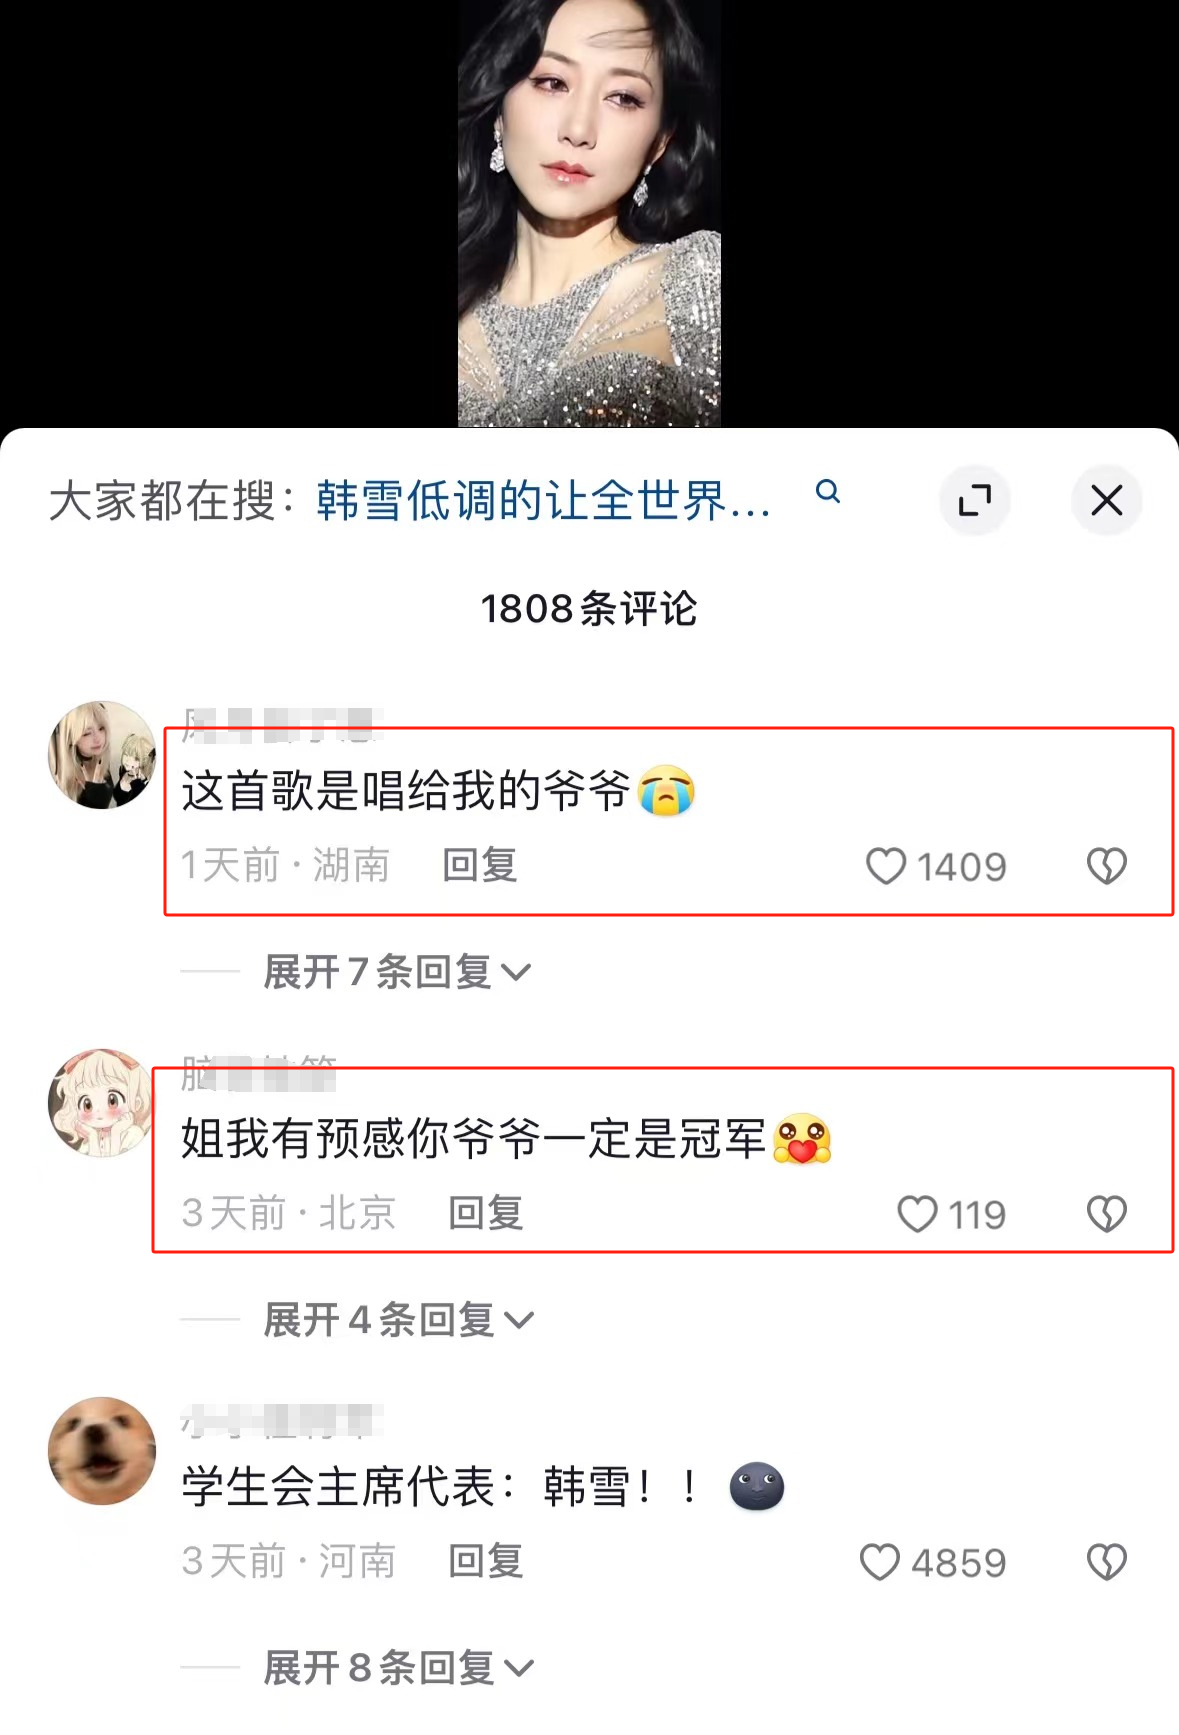Like the comment with 4859 likes

pos(880,1562)
